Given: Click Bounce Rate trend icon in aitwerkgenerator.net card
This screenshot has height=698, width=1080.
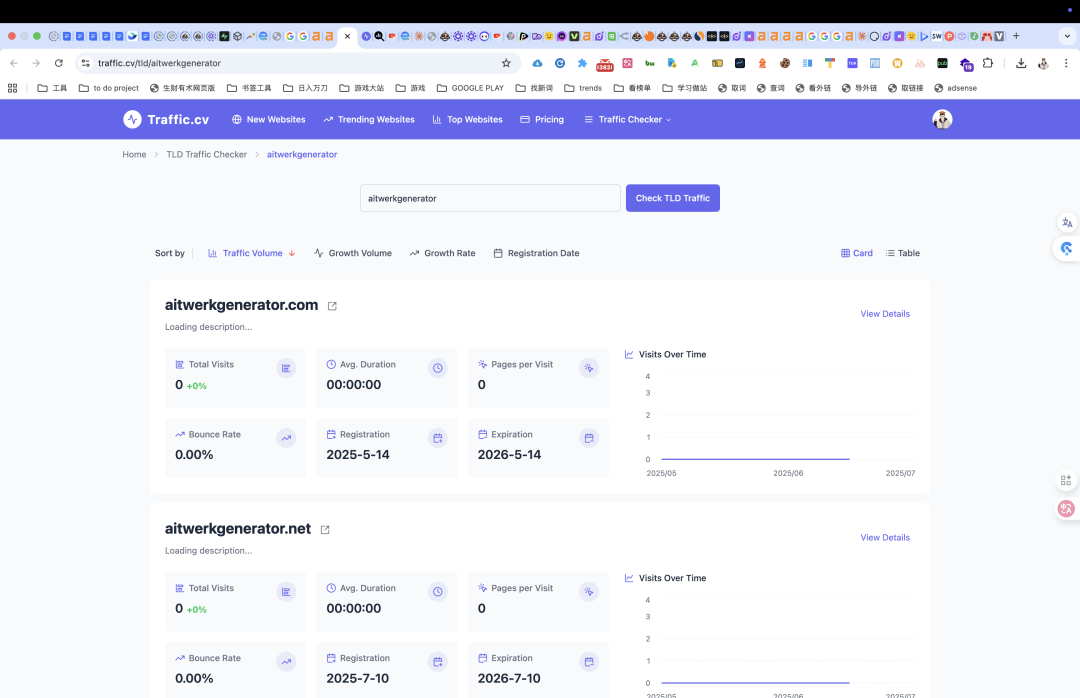Looking at the screenshot, I should 286,662.
